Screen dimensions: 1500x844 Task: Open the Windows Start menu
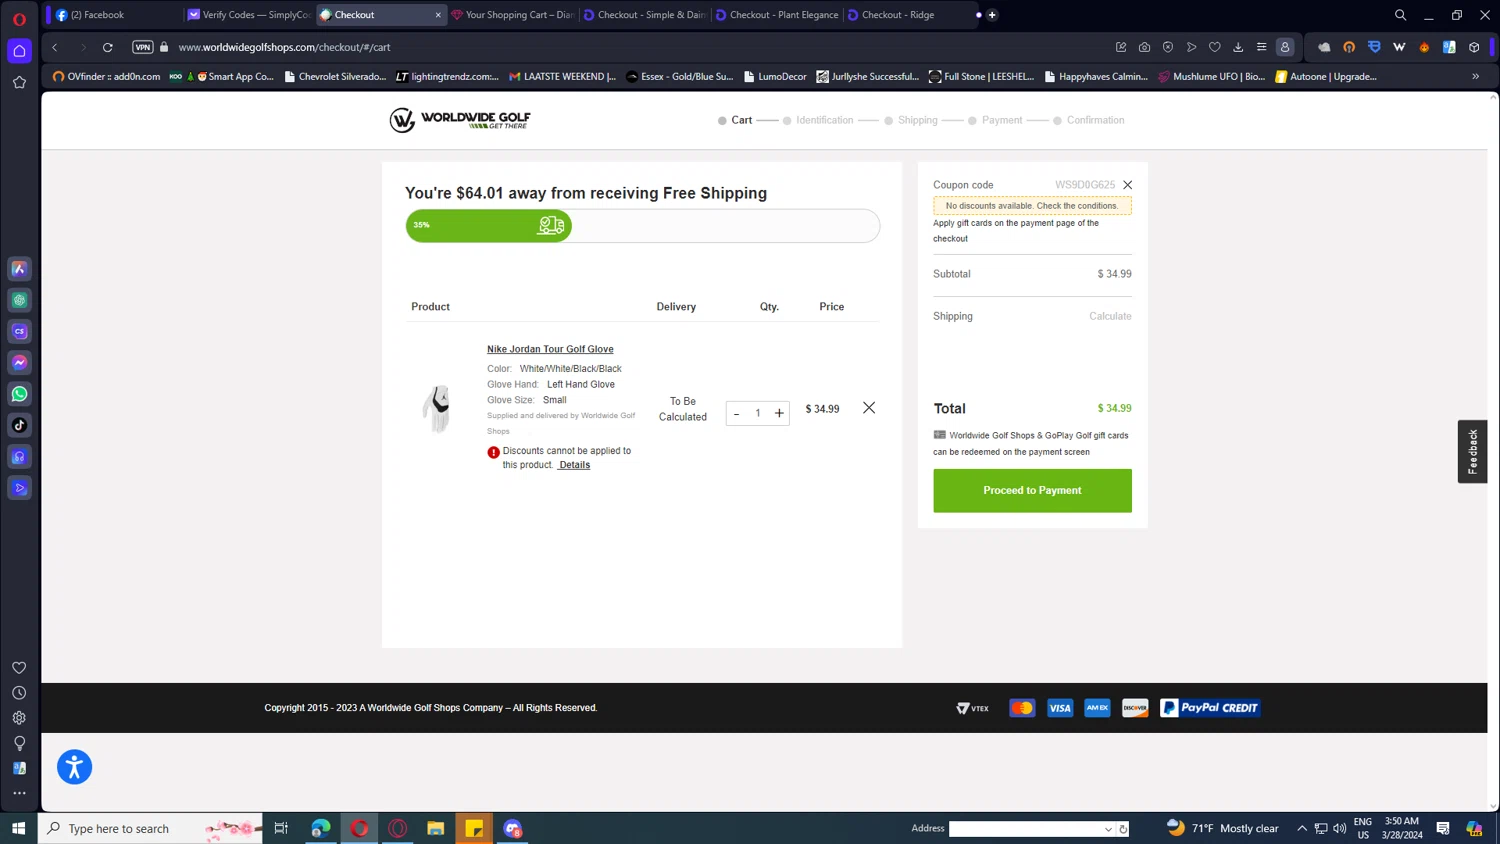point(18,828)
